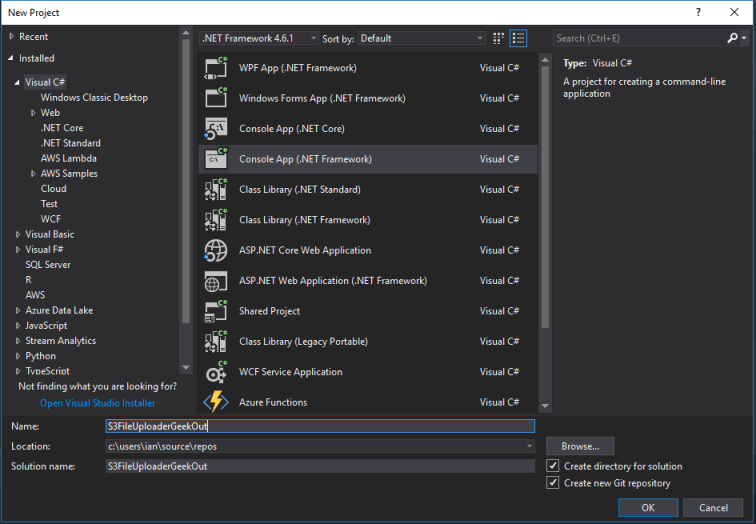
Task: Select Azure Functions template name
Action: point(273,402)
